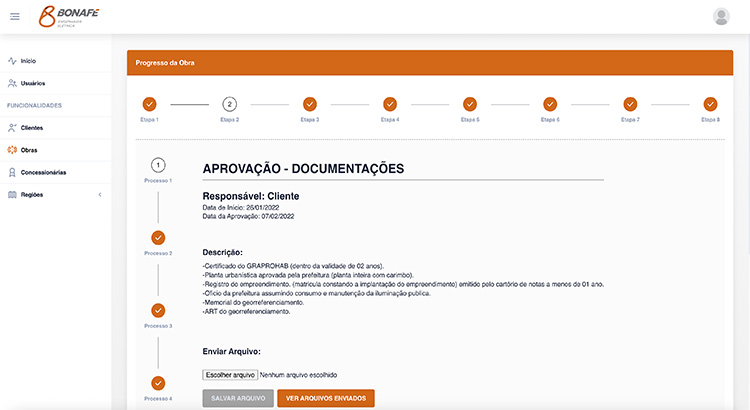The image size is (750, 410).
Task: Click Nenhum arquivo escolhido text
Action: tap(298, 375)
